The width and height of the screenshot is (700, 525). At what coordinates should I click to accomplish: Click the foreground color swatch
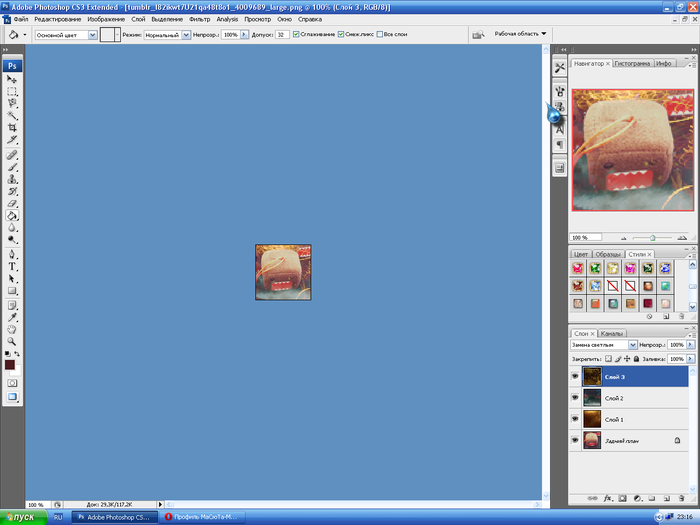point(9,365)
